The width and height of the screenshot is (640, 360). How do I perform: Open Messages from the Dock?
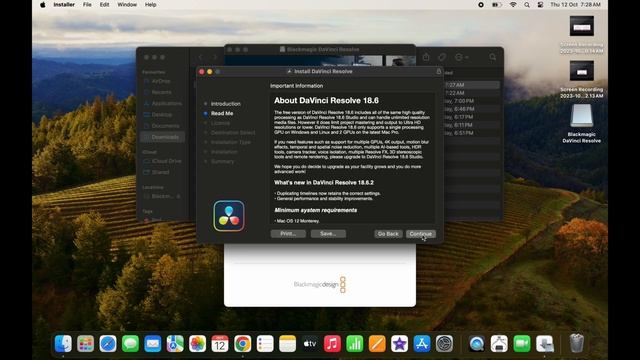click(x=130, y=344)
